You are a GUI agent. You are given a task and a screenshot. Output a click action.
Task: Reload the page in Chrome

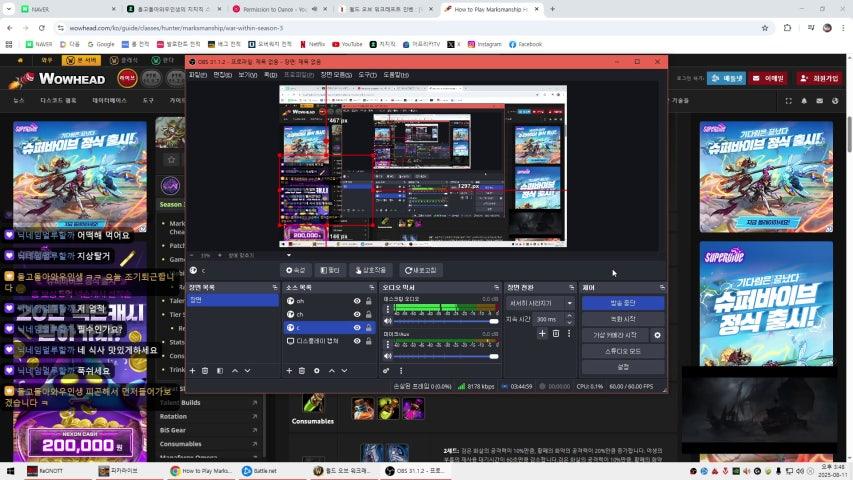click(x=42, y=28)
